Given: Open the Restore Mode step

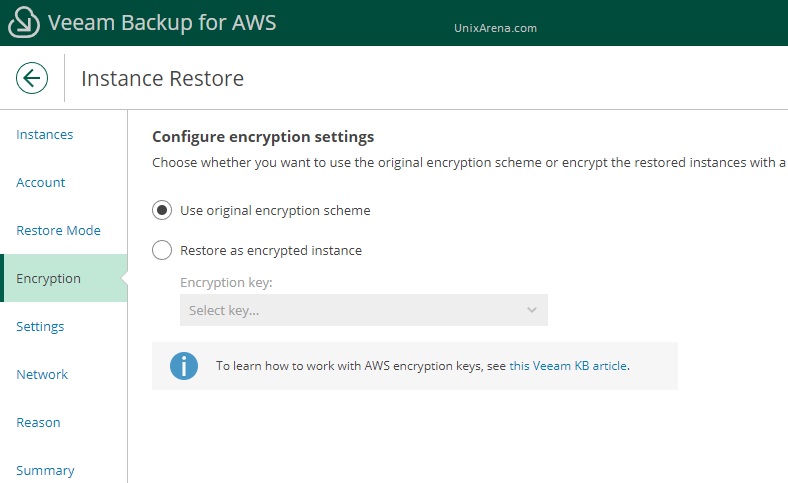Looking at the screenshot, I should 58,230.
